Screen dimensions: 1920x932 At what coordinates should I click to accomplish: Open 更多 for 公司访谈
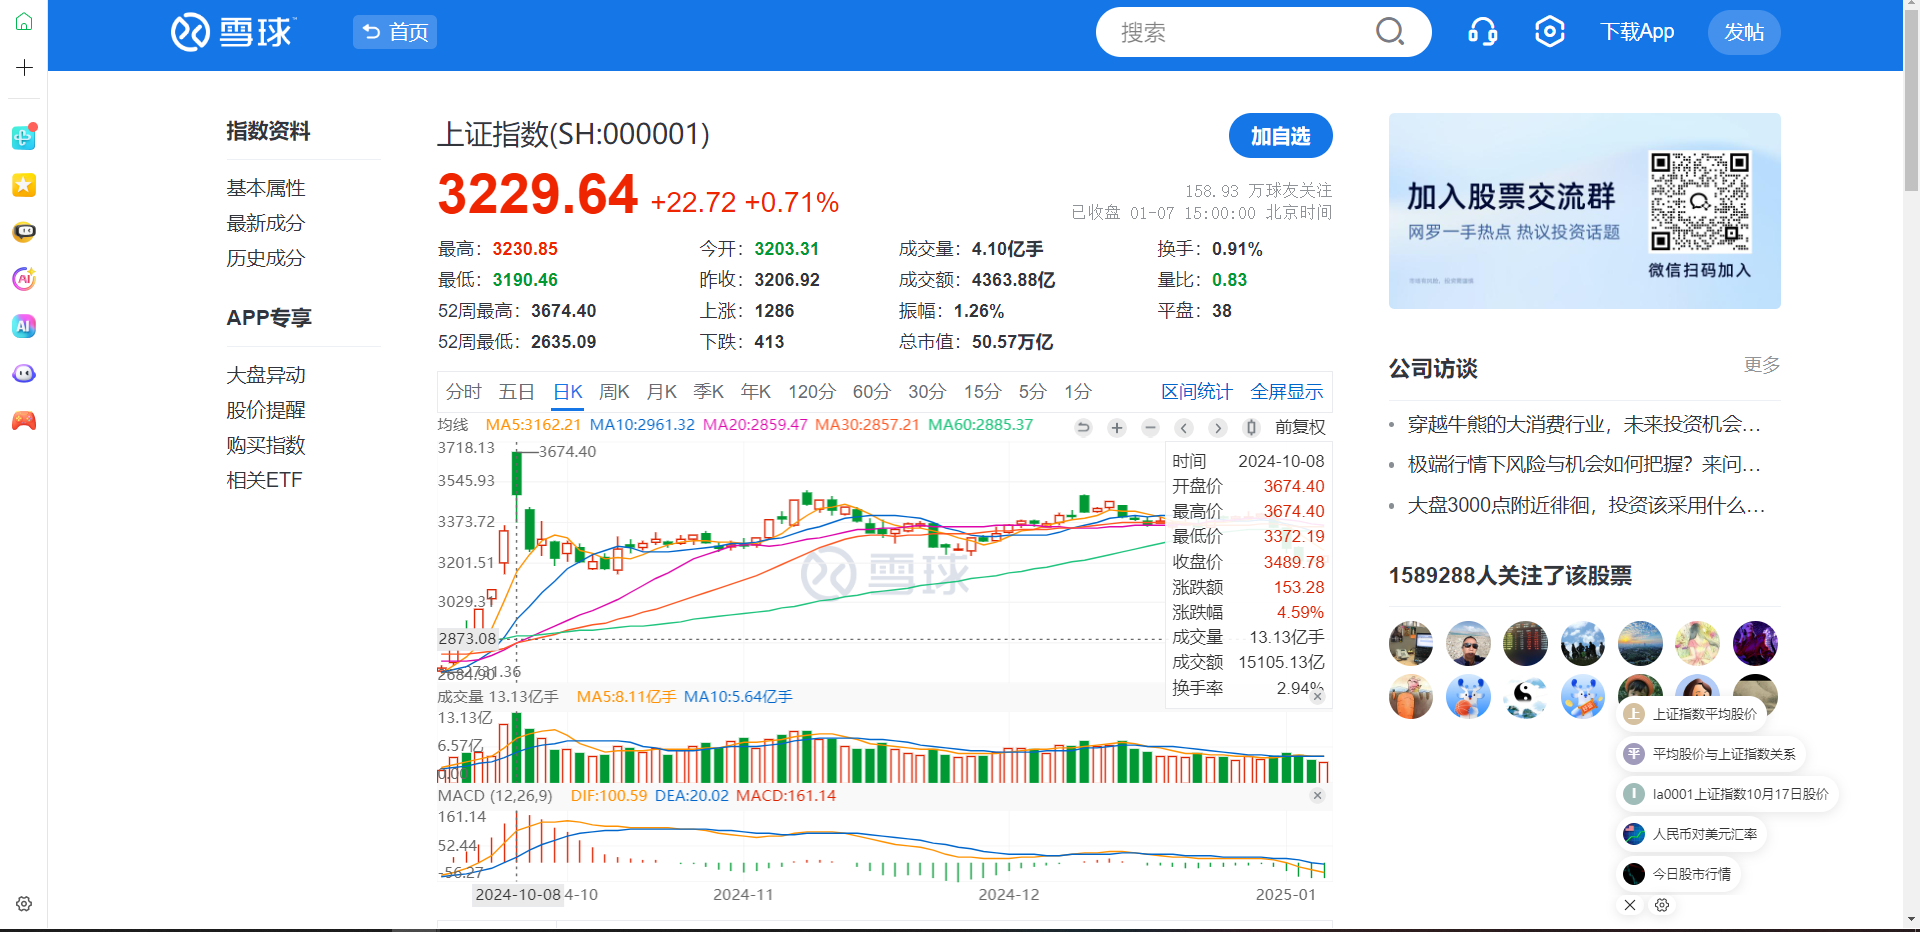click(x=1762, y=365)
